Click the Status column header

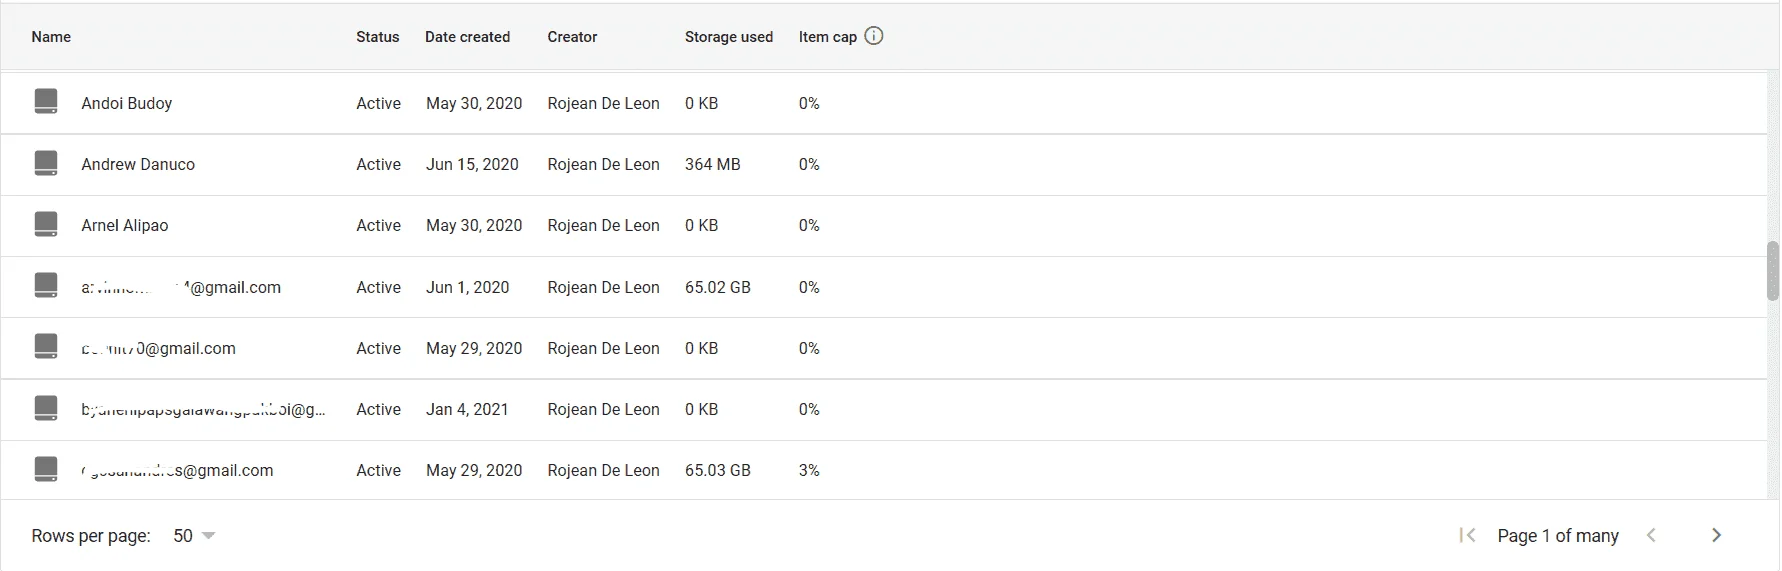pyautogui.click(x=378, y=37)
